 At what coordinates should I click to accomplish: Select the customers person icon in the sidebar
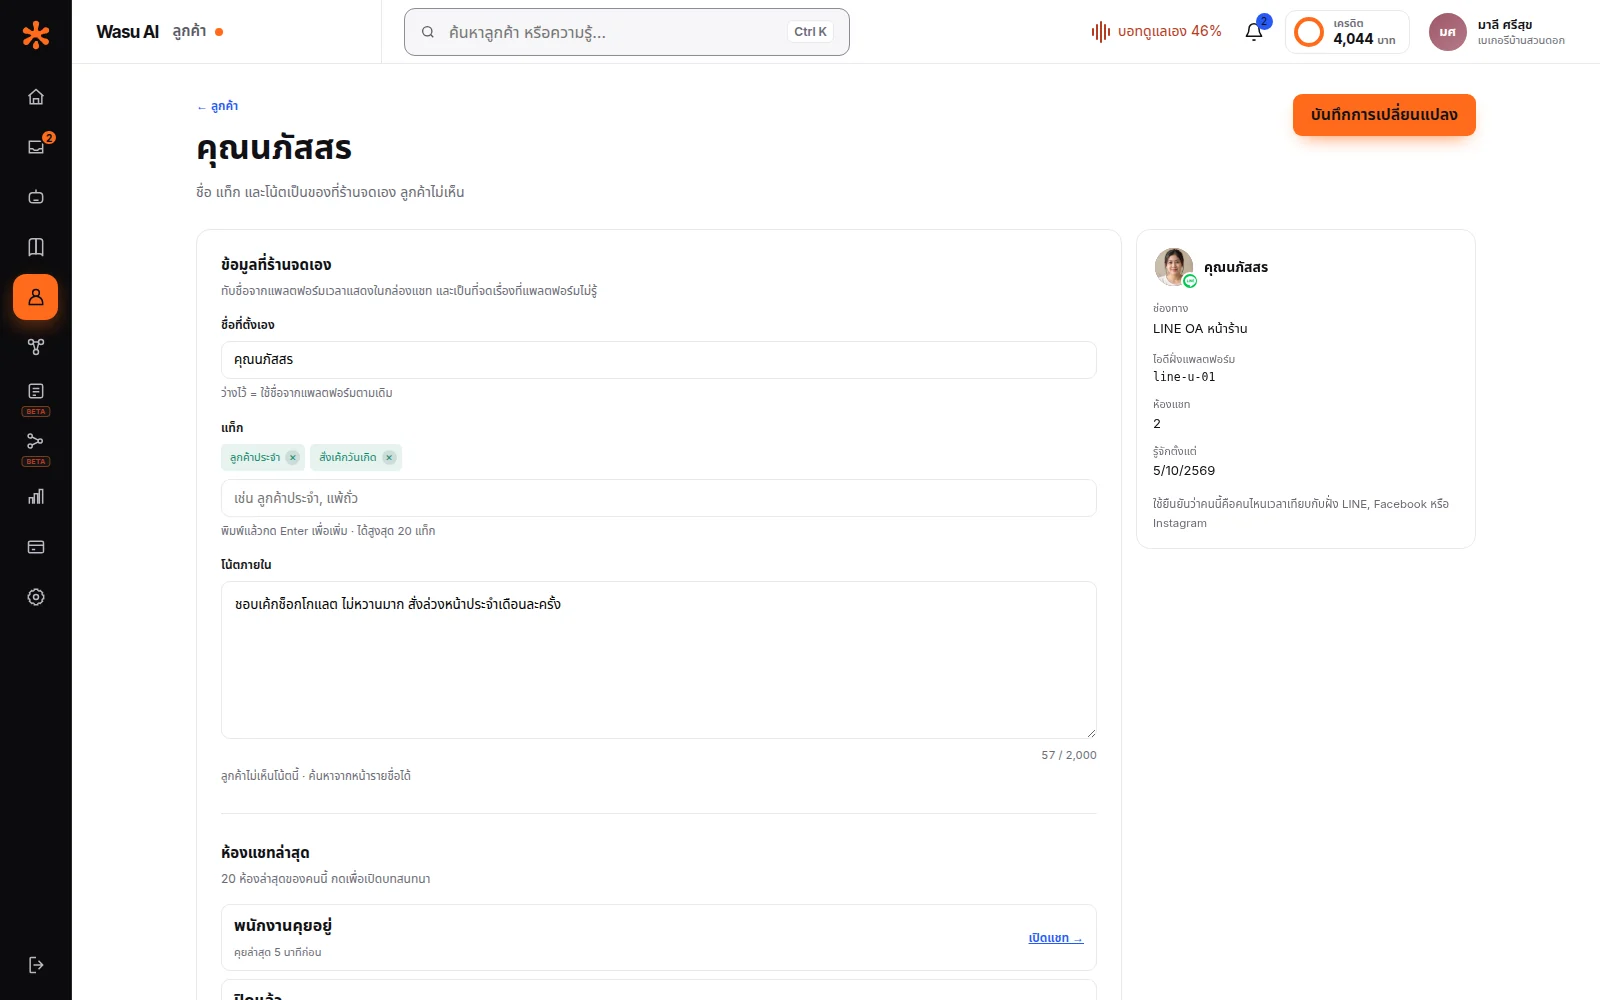point(36,297)
